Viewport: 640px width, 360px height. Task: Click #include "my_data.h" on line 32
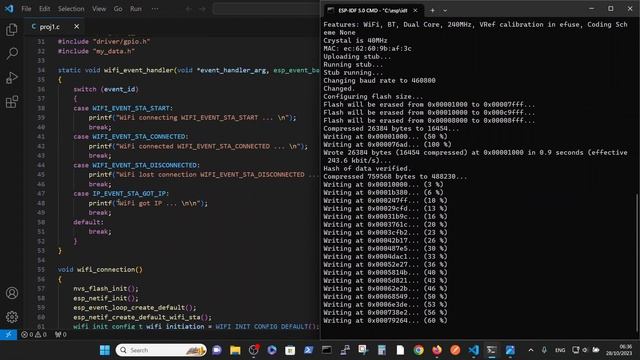click(96, 51)
